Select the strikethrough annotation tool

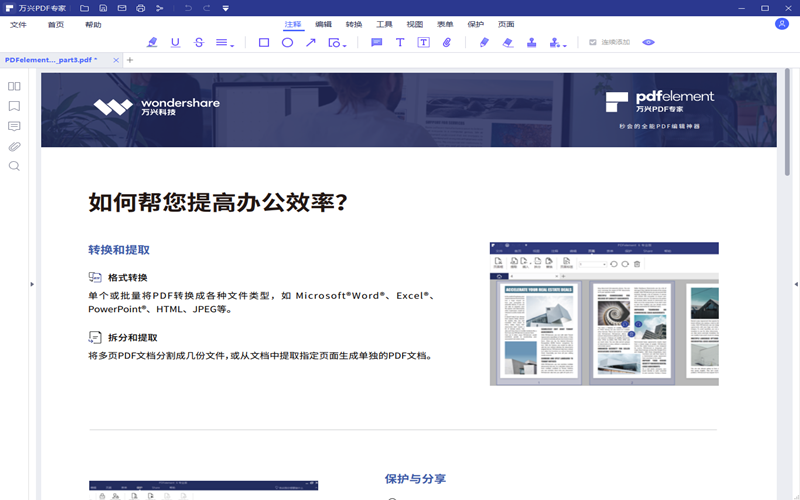click(x=199, y=43)
